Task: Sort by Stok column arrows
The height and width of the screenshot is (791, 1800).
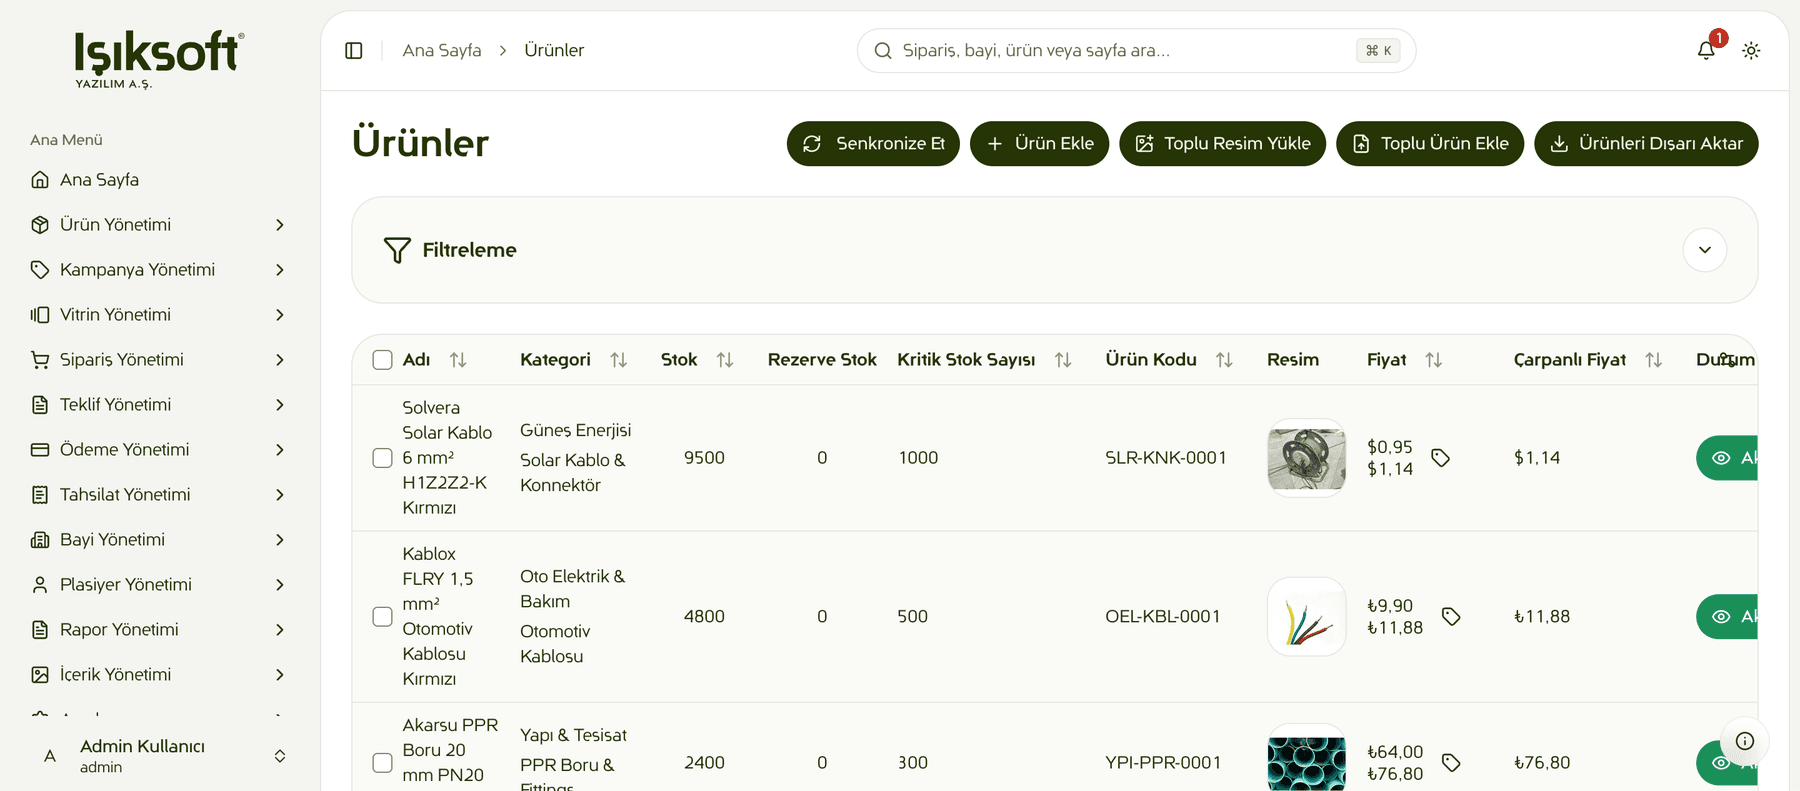Action: [x=725, y=360]
